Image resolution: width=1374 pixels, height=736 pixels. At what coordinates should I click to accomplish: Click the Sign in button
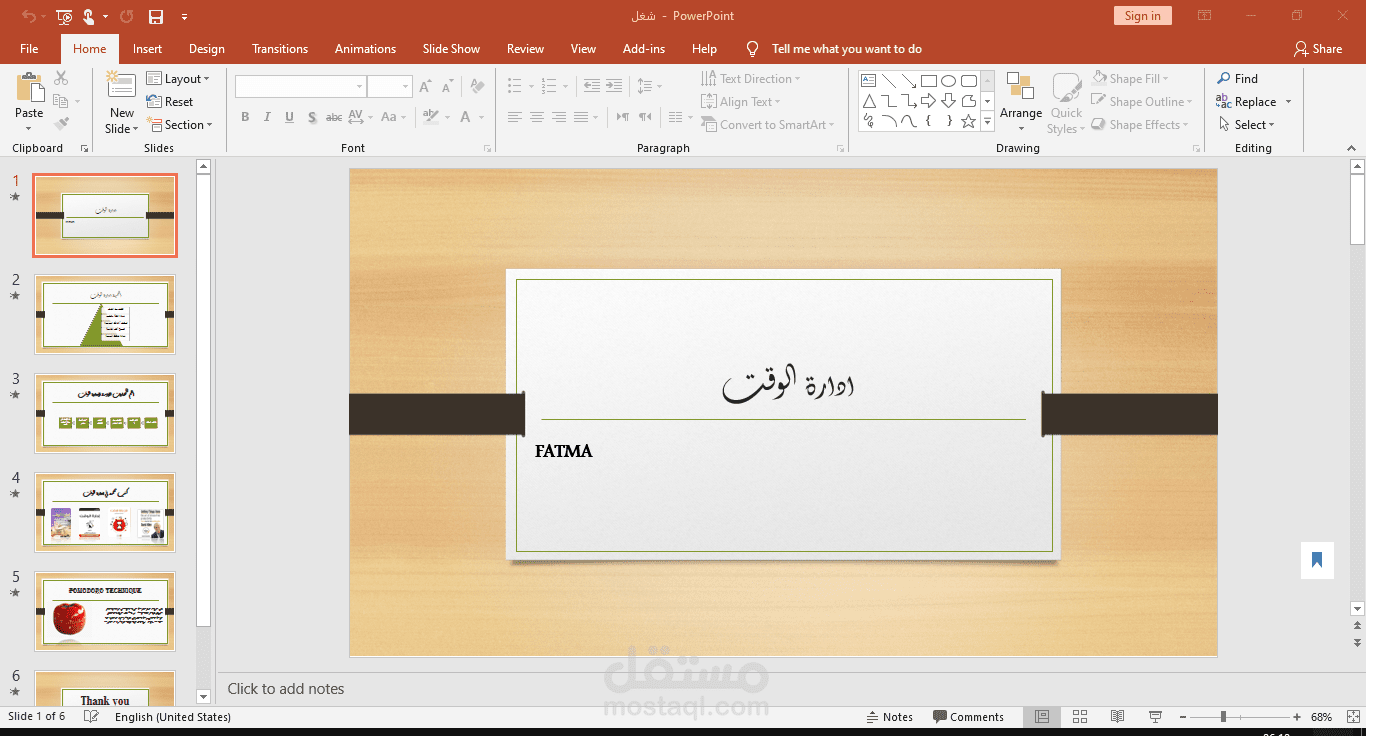click(1142, 16)
